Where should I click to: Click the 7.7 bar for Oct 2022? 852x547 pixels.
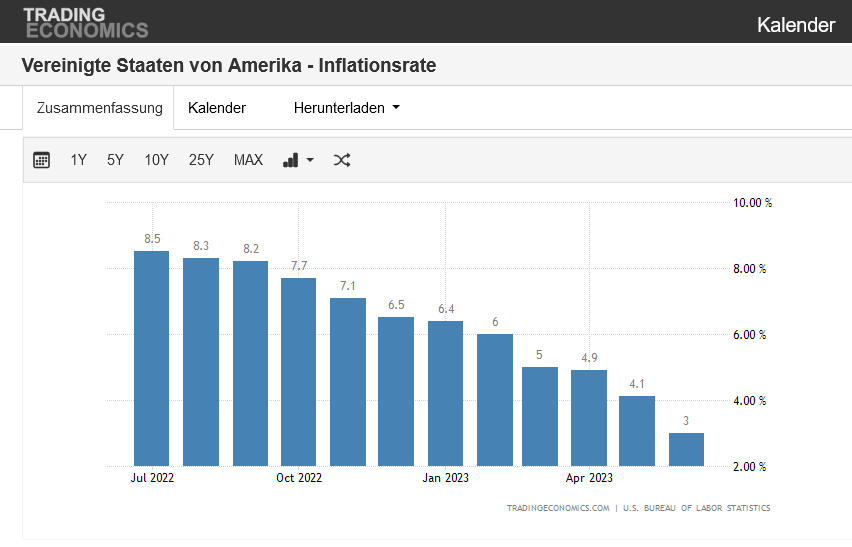point(298,371)
